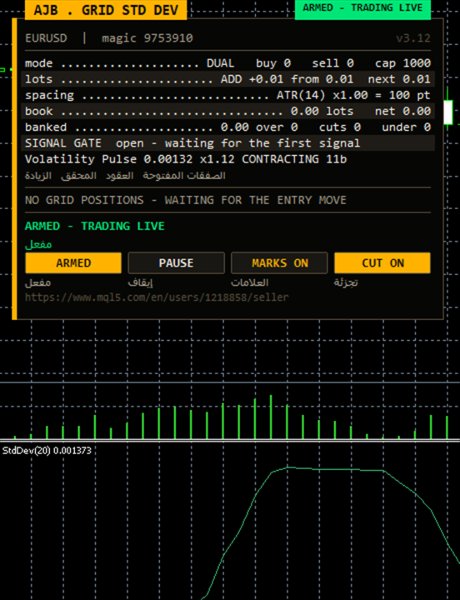Click the mode DUAL row
Image resolution: width=460 pixels, height=600 pixels.
tap(228, 63)
